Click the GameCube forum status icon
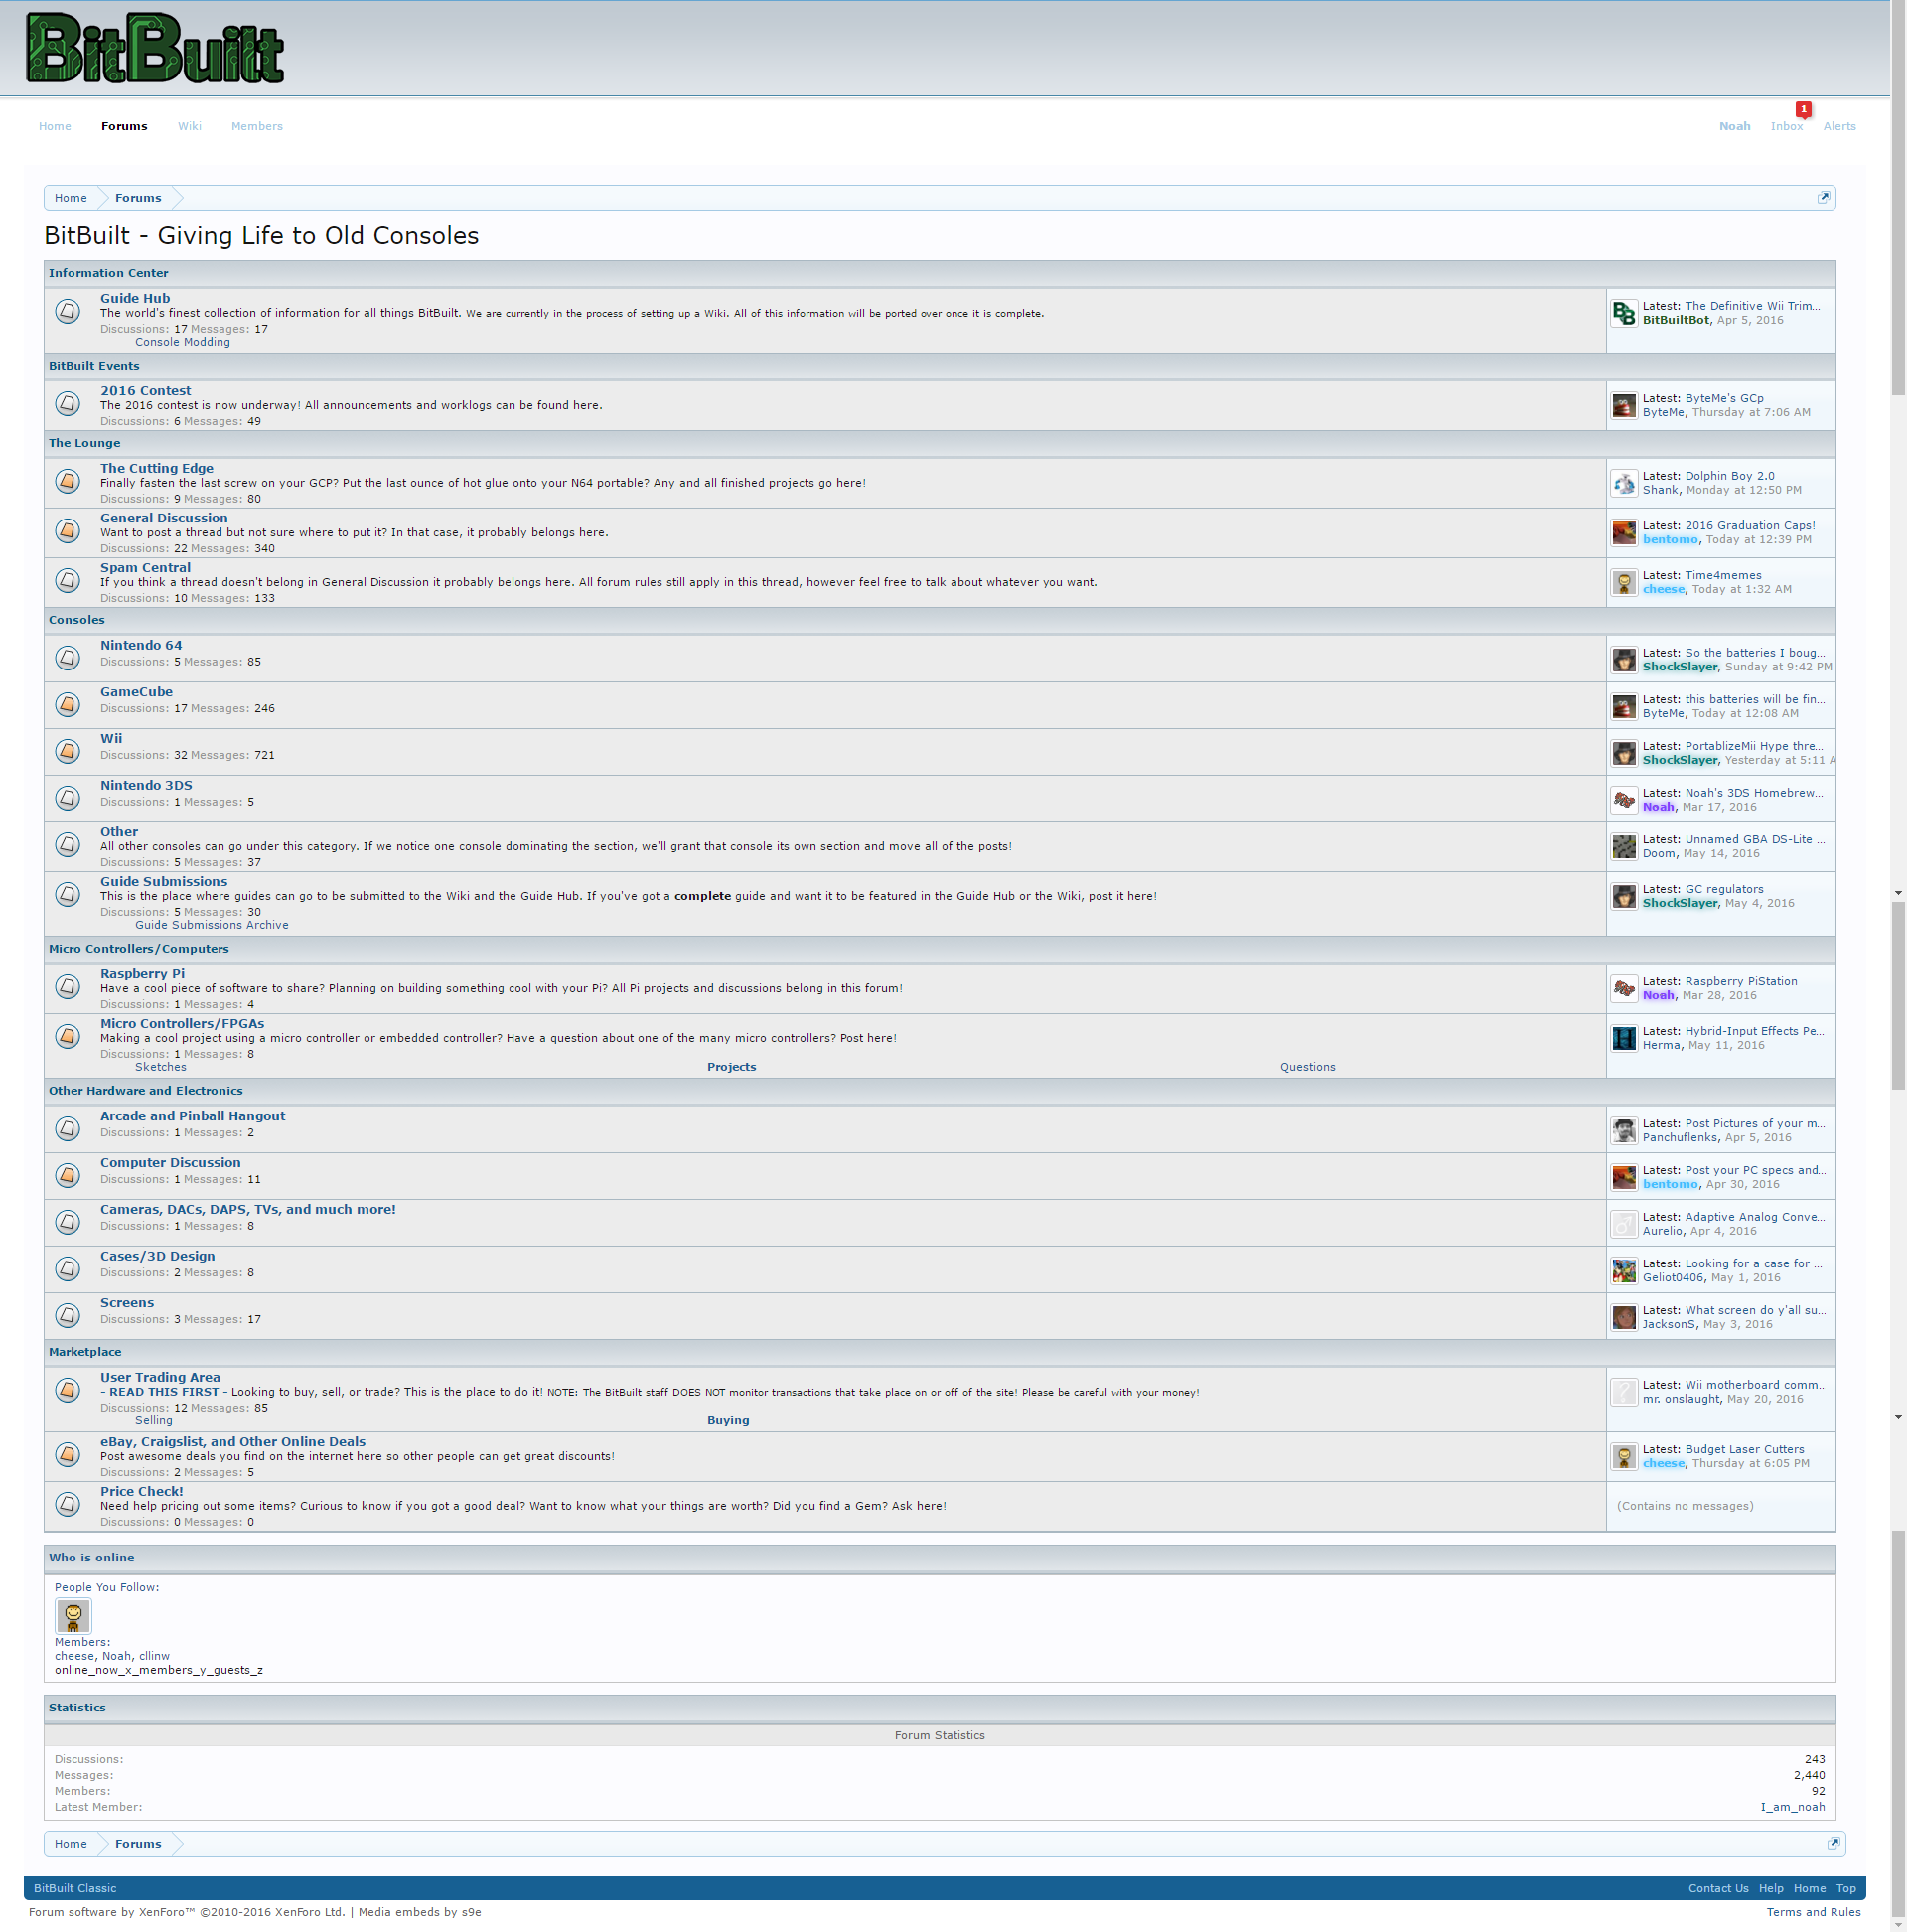The width and height of the screenshot is (1907, 1932). click(67, 705)
